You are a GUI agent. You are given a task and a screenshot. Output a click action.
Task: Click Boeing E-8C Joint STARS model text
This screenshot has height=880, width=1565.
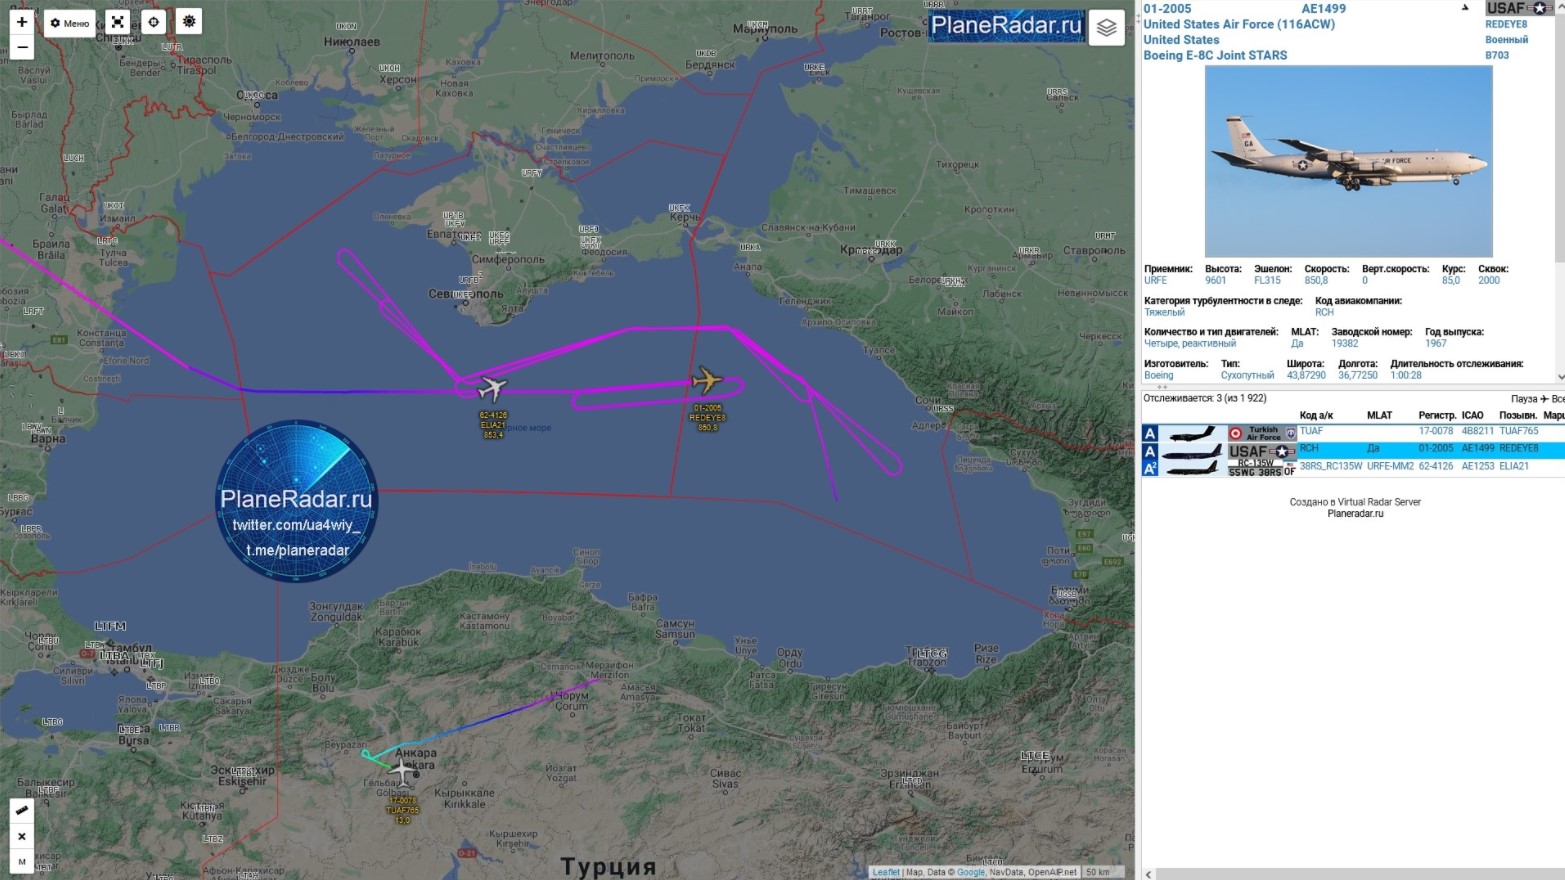point(1215,55)
